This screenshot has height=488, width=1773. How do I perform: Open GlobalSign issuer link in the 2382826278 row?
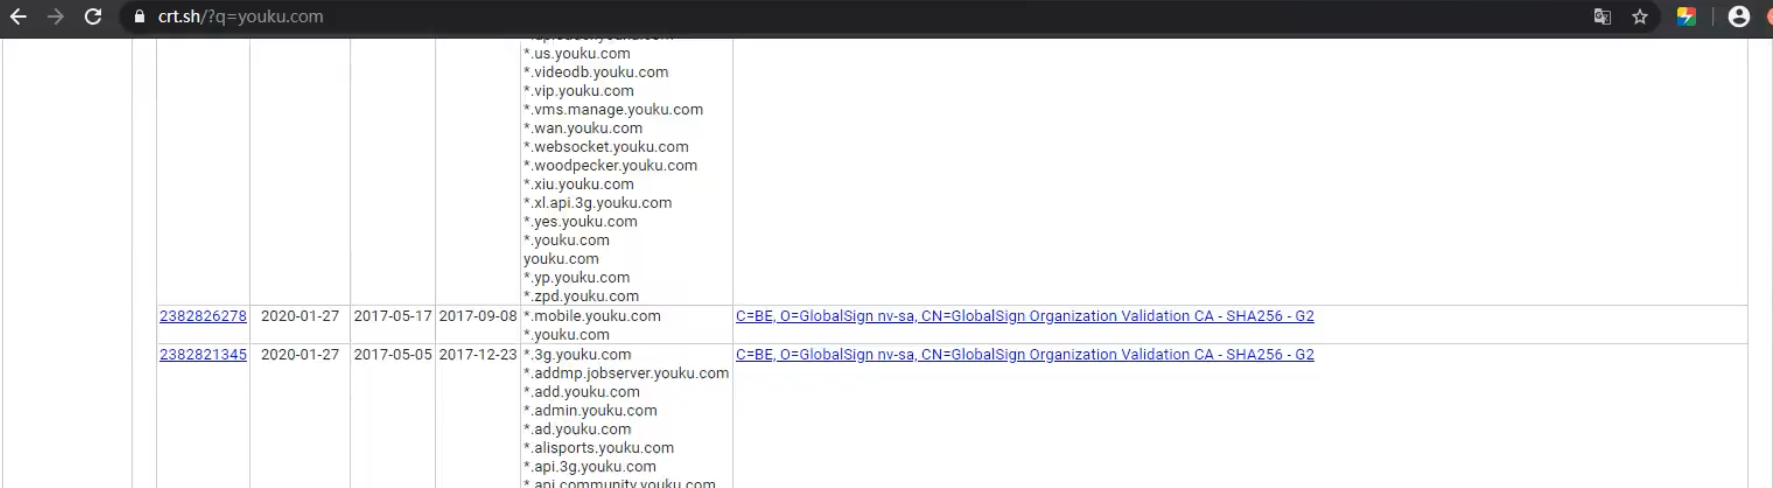1024,316
